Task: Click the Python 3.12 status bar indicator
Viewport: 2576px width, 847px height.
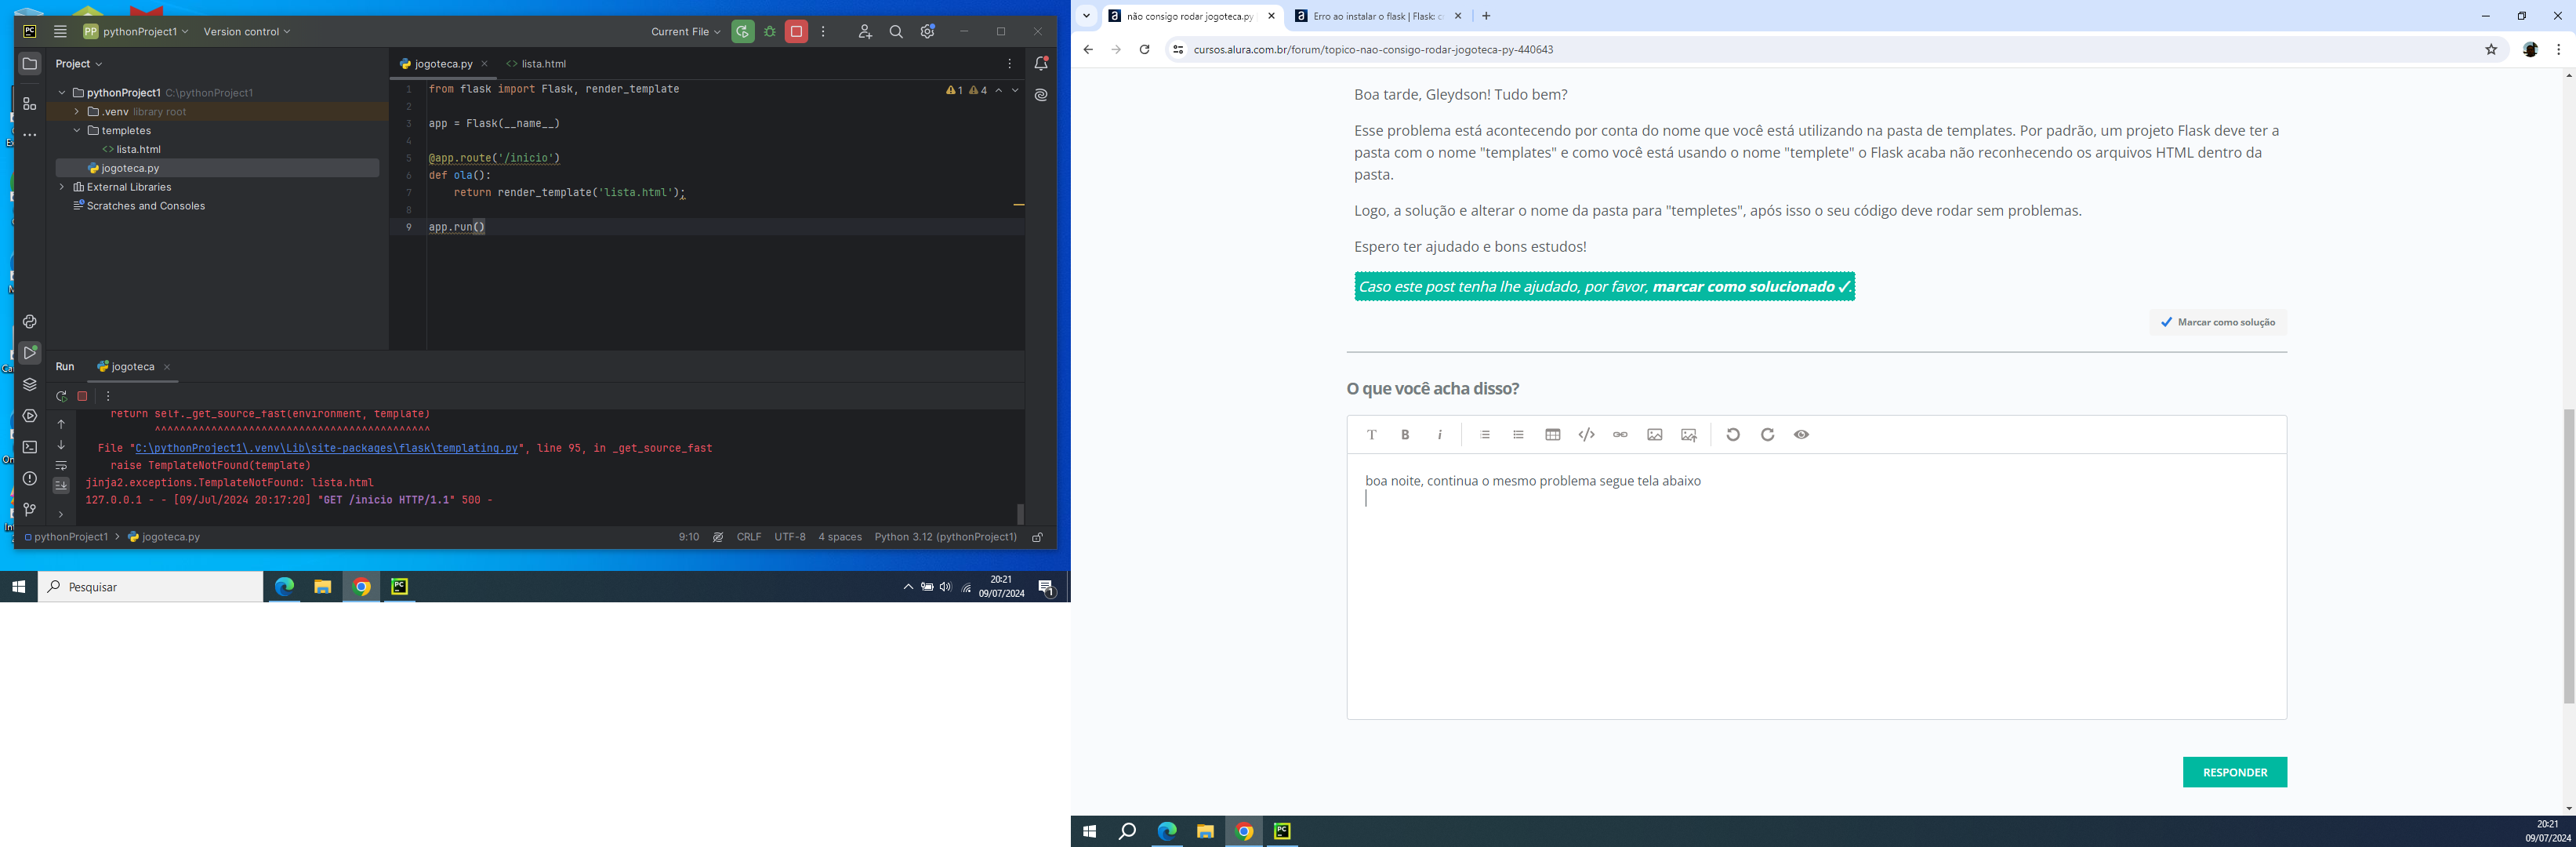Action: 945,538
